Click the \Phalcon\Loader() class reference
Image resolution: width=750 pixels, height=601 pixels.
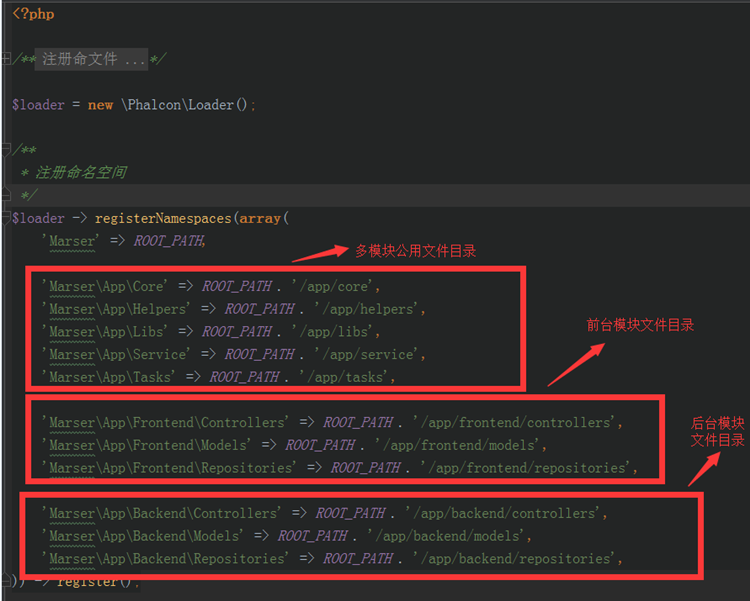tap(187, 104)
